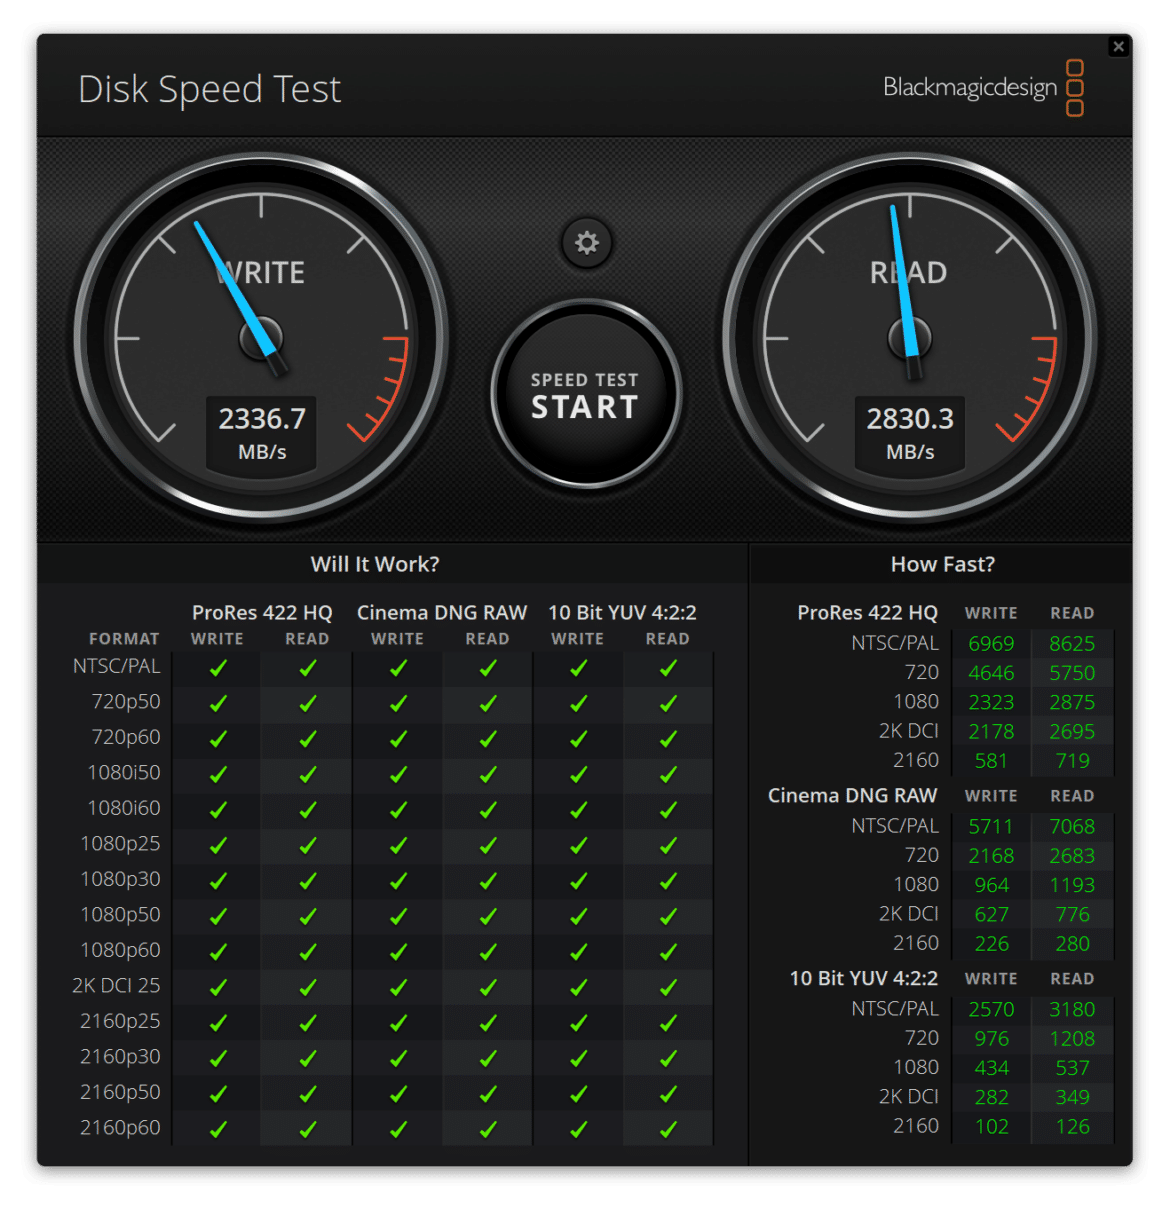Viewport: 1170px width, 1208px height.
Task: Click the read speed value 2830.3
Action: [x=910, y=418]
